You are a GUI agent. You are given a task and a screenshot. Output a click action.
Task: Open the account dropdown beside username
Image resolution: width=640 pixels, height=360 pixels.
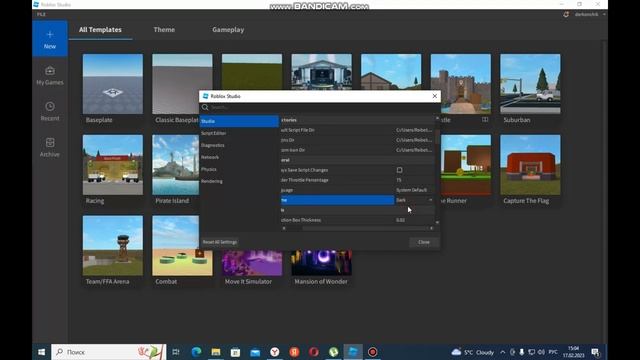tap(604, 14)
